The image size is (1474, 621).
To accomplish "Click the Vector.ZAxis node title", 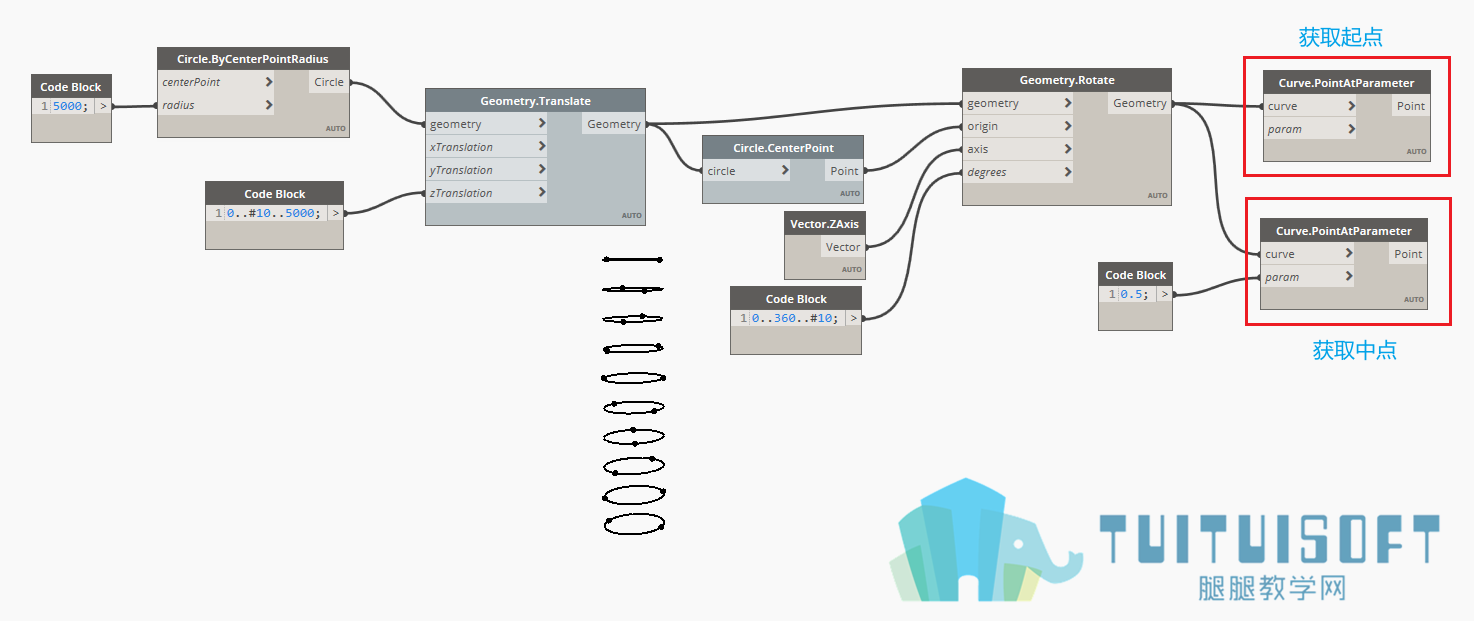I will click(x=824, y=224).
